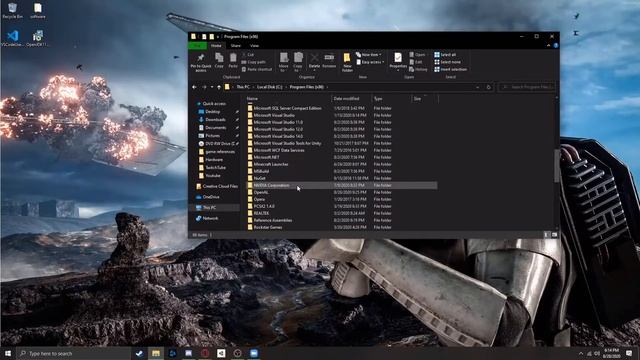The image size is (640, 360).
Task: Switch to the Home ribbon tab
Action: [216, 46]
